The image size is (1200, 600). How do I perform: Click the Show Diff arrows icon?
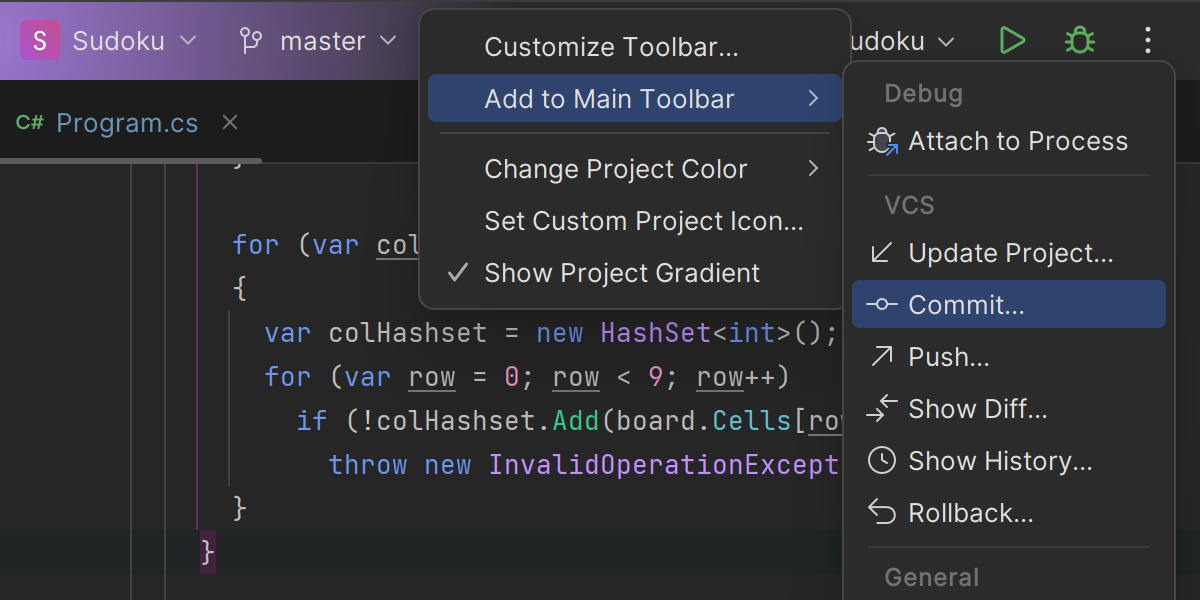click(x=881, y=409)
